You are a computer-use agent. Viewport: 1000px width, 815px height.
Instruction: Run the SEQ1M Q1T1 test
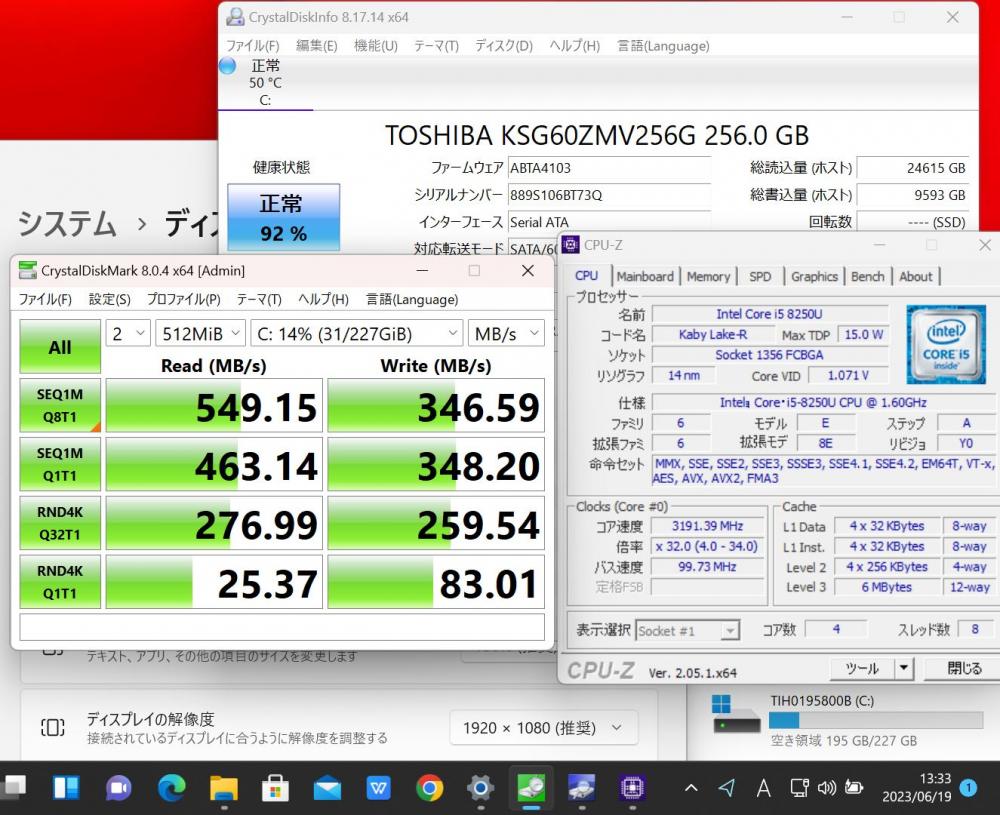pos(60,464)
